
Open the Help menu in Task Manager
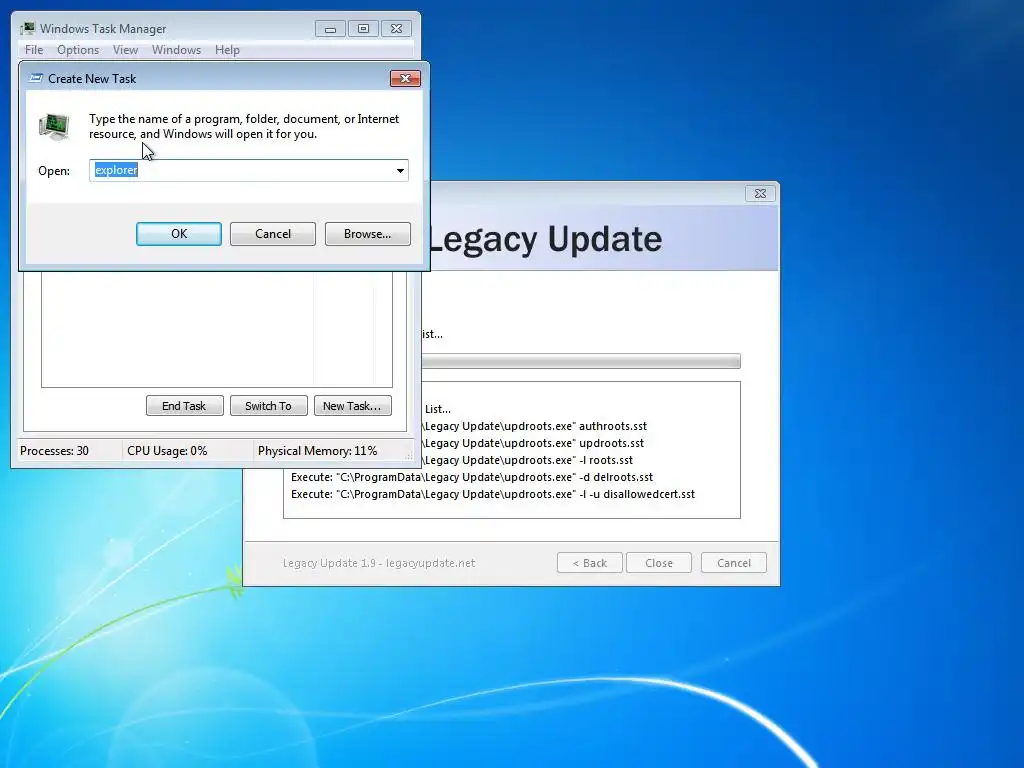(x=227, y=50)
